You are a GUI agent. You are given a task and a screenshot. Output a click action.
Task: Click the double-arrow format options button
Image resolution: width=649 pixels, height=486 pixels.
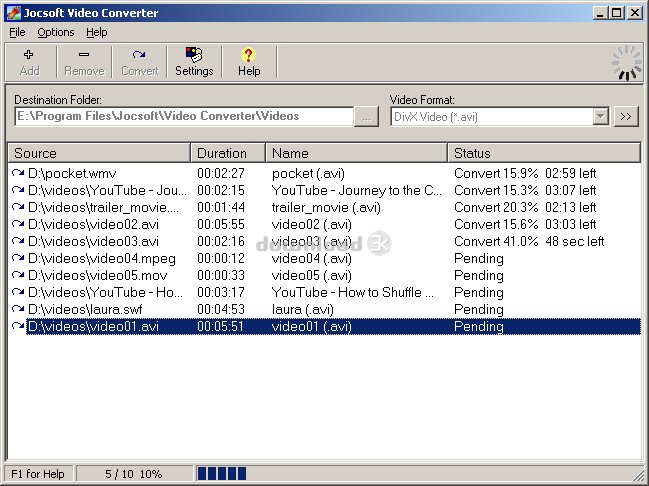click(x=626, y=117)
